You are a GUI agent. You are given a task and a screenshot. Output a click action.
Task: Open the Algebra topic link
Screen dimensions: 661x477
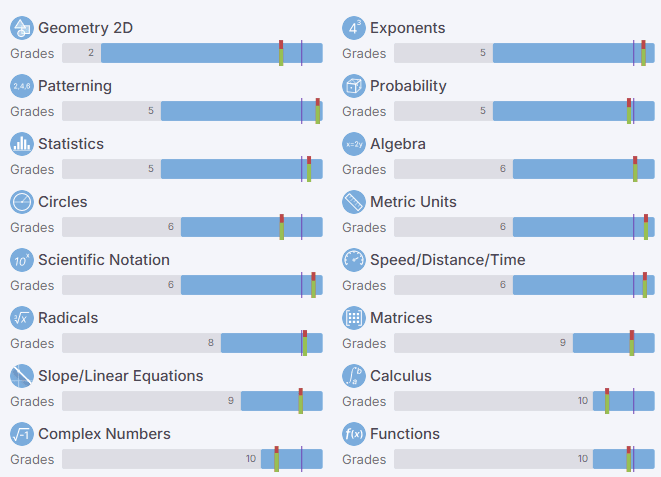[397, 144]
